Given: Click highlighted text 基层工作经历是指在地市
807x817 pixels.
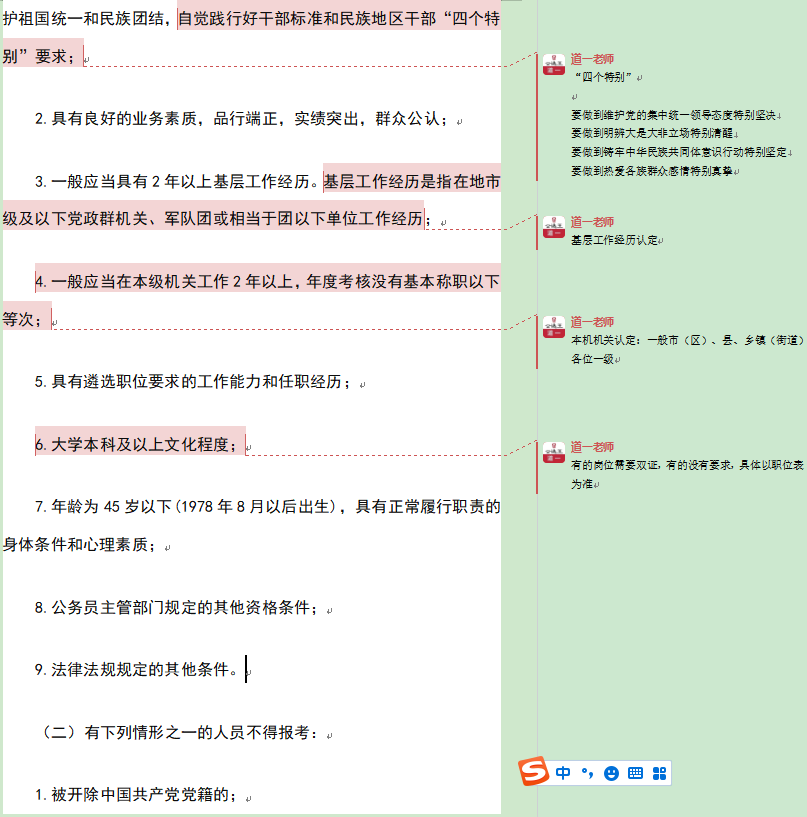Looking at the screenshot, I should coord(410,181).
